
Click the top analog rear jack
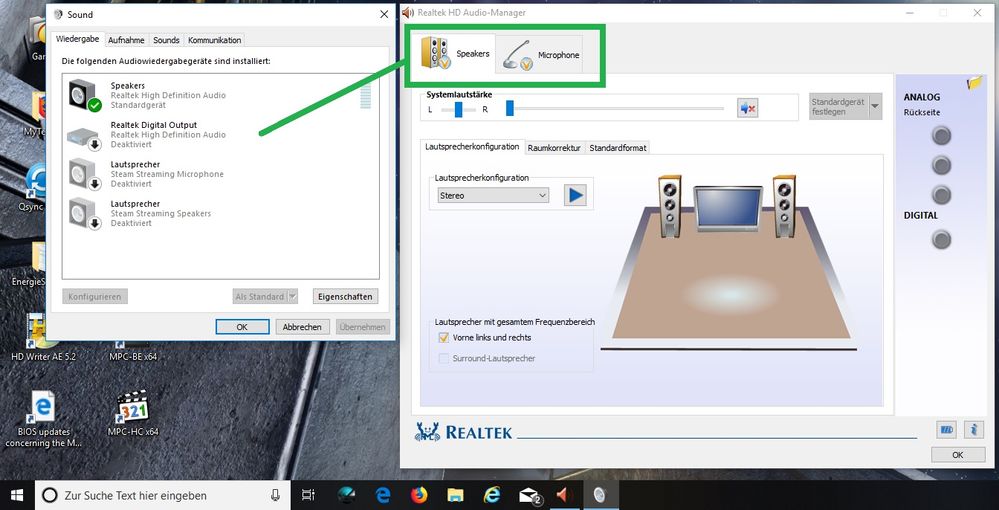tap(941, 135)
